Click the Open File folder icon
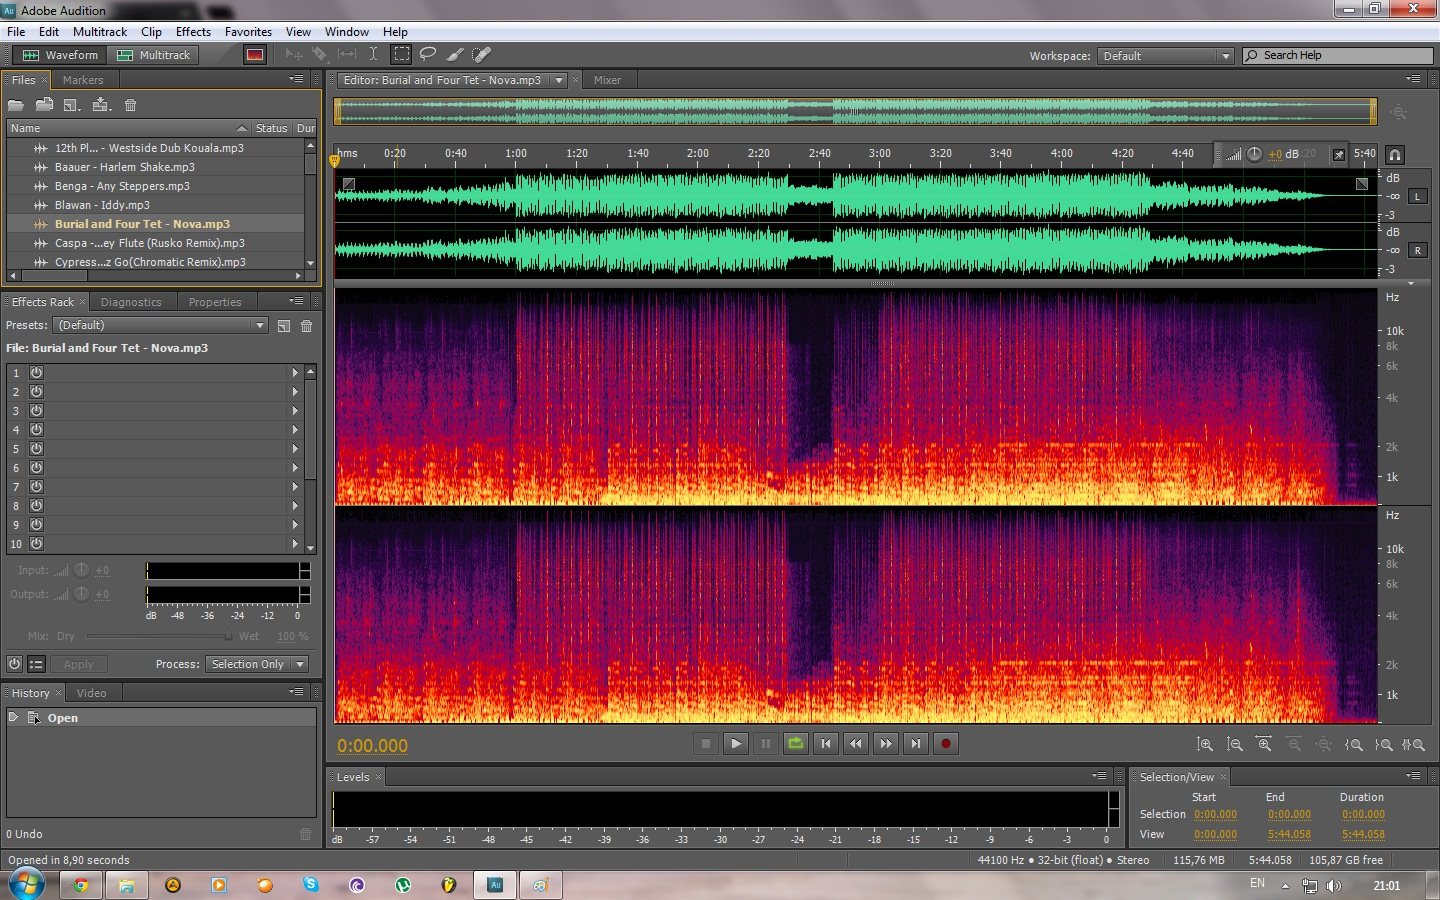Screen dimensions: 1440x900 point(15,105)
